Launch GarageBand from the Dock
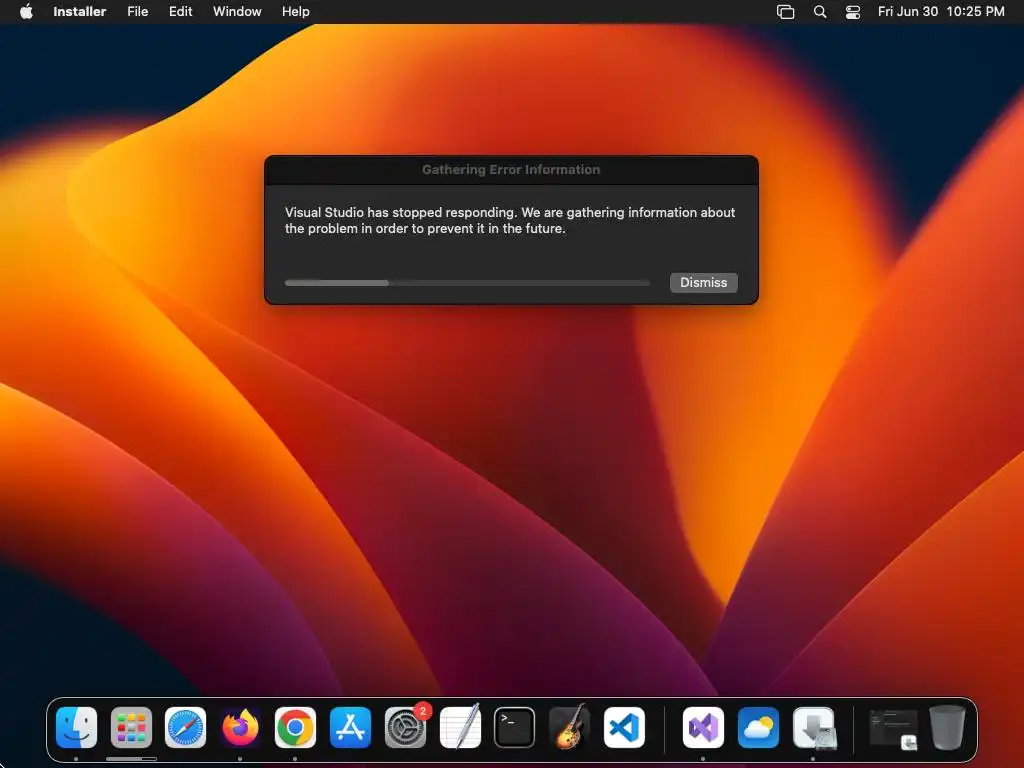The width and height of the screenshot is (1024, 768). (x=569, y=728)
